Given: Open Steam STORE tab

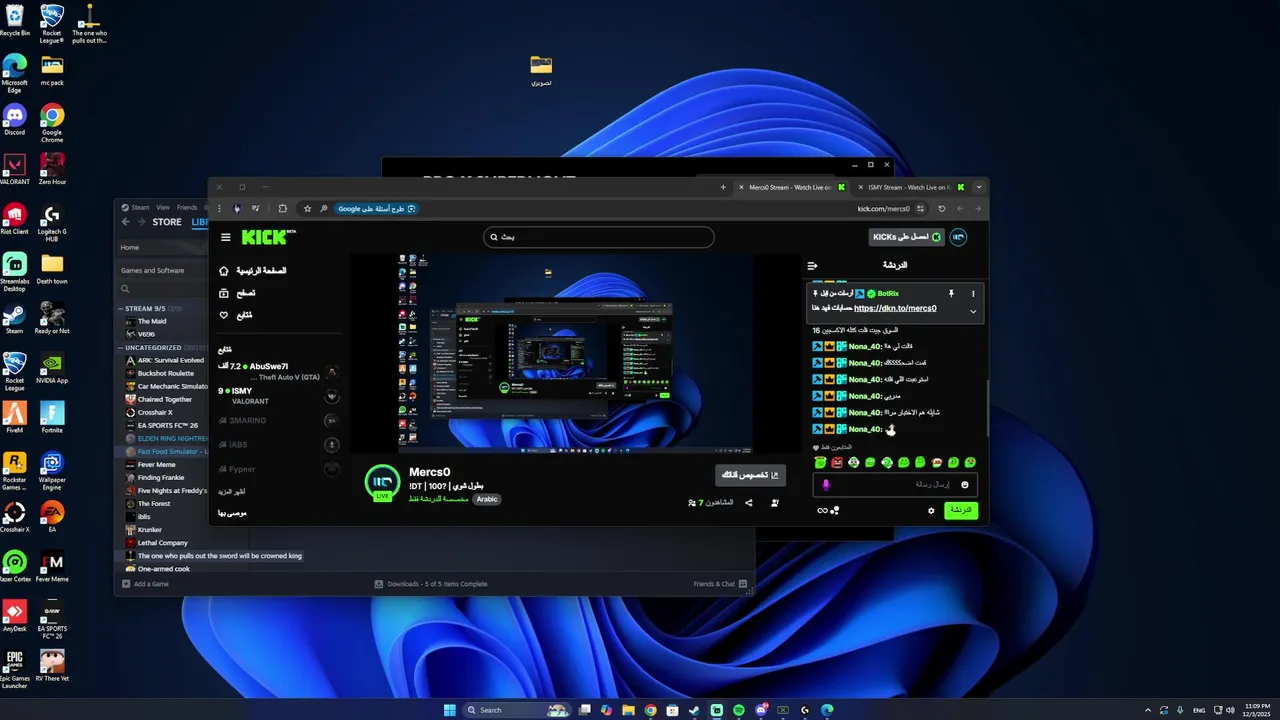Looking at the screenshot, I should [x=167, y=222].
